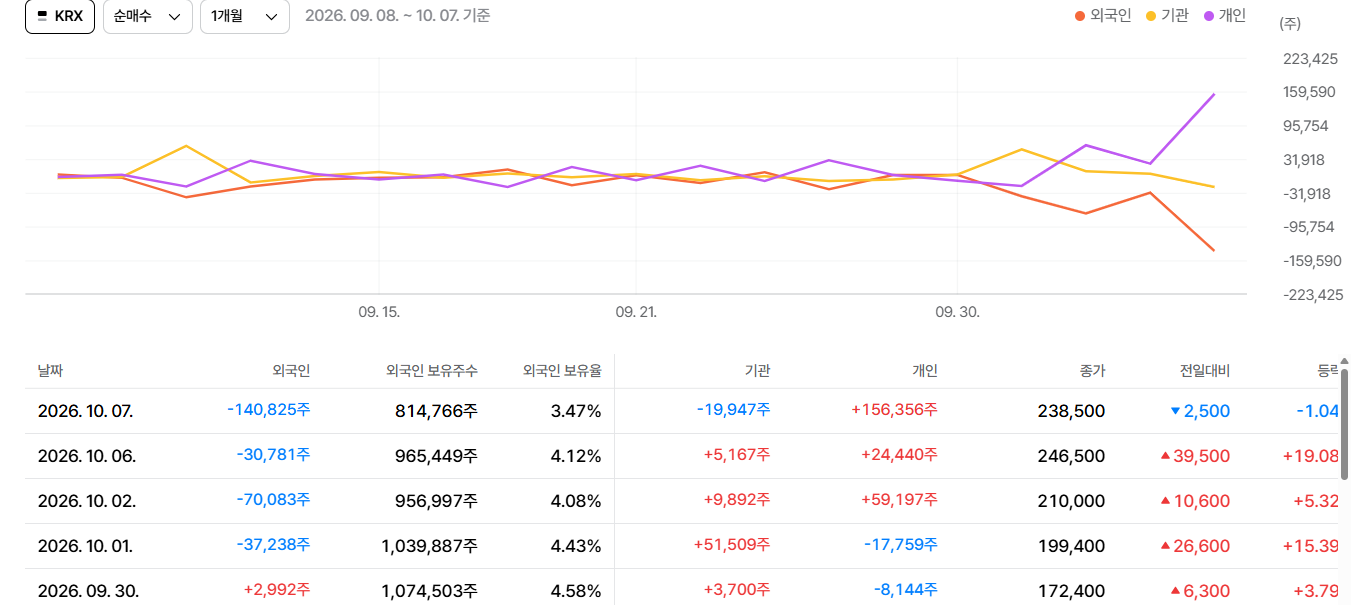Click the institution value +51,509주
Viewport: 1371px width, 605px height.
pos(732,545)
